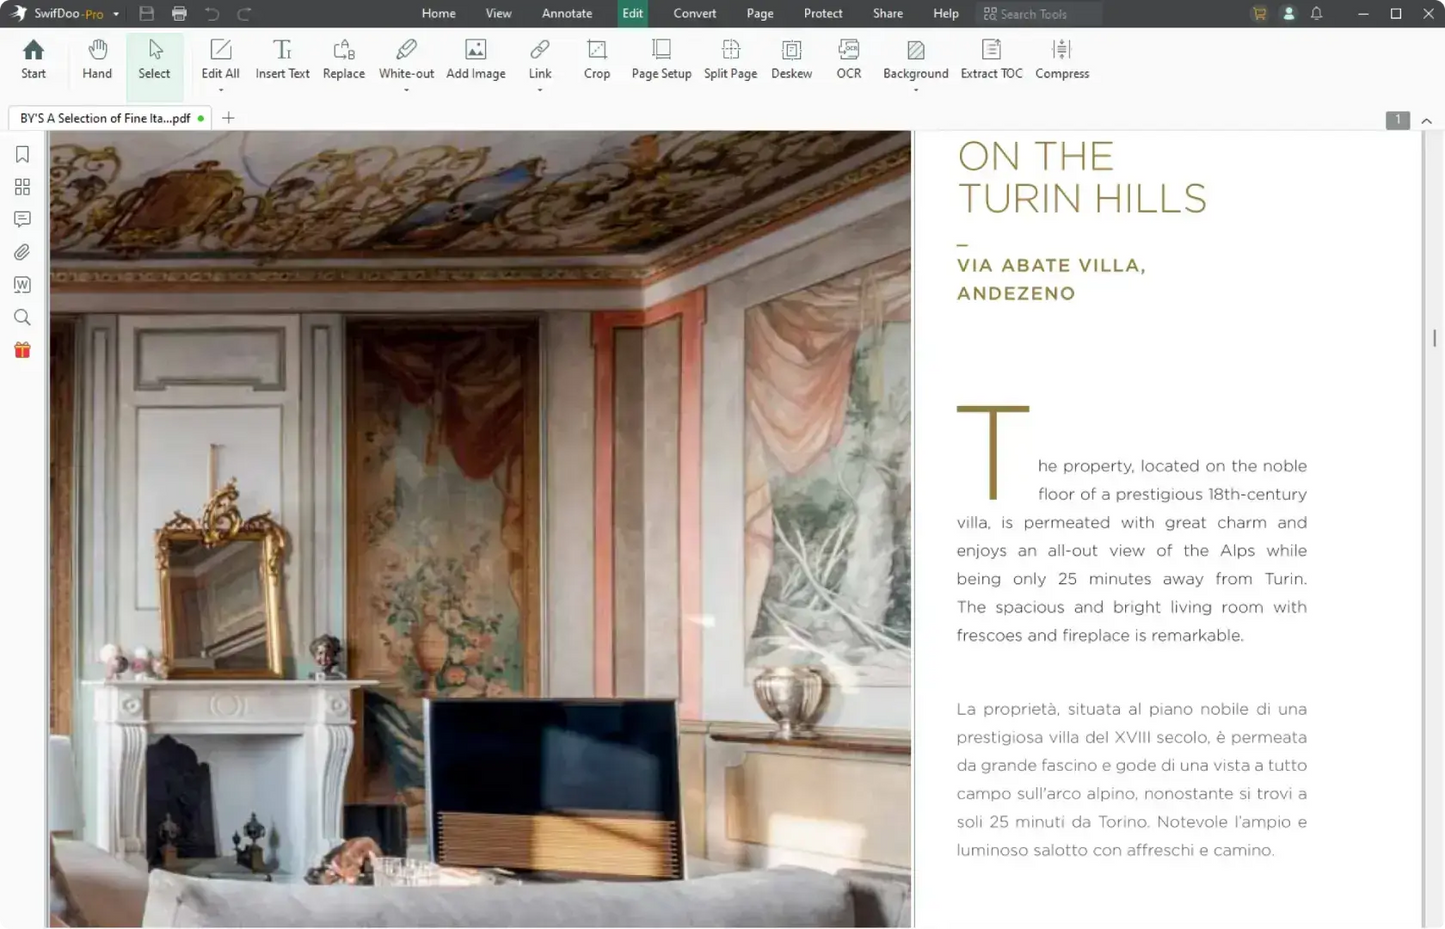Screen dimensions: 1445x929
Task: Expand the Edit All dropdown arrow
Action: (220, 90)
